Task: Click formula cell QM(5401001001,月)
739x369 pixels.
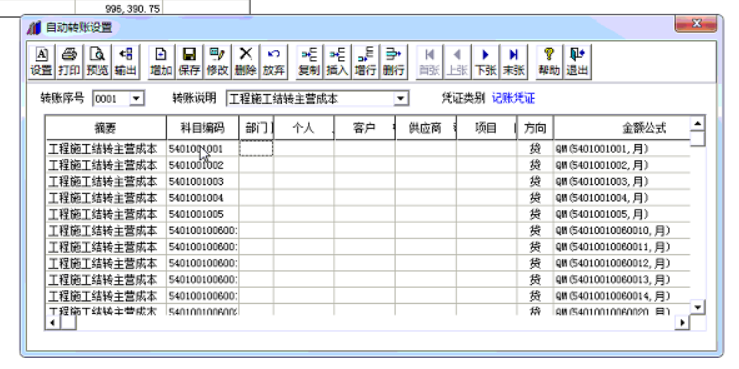Action: (x=622, y=149)
